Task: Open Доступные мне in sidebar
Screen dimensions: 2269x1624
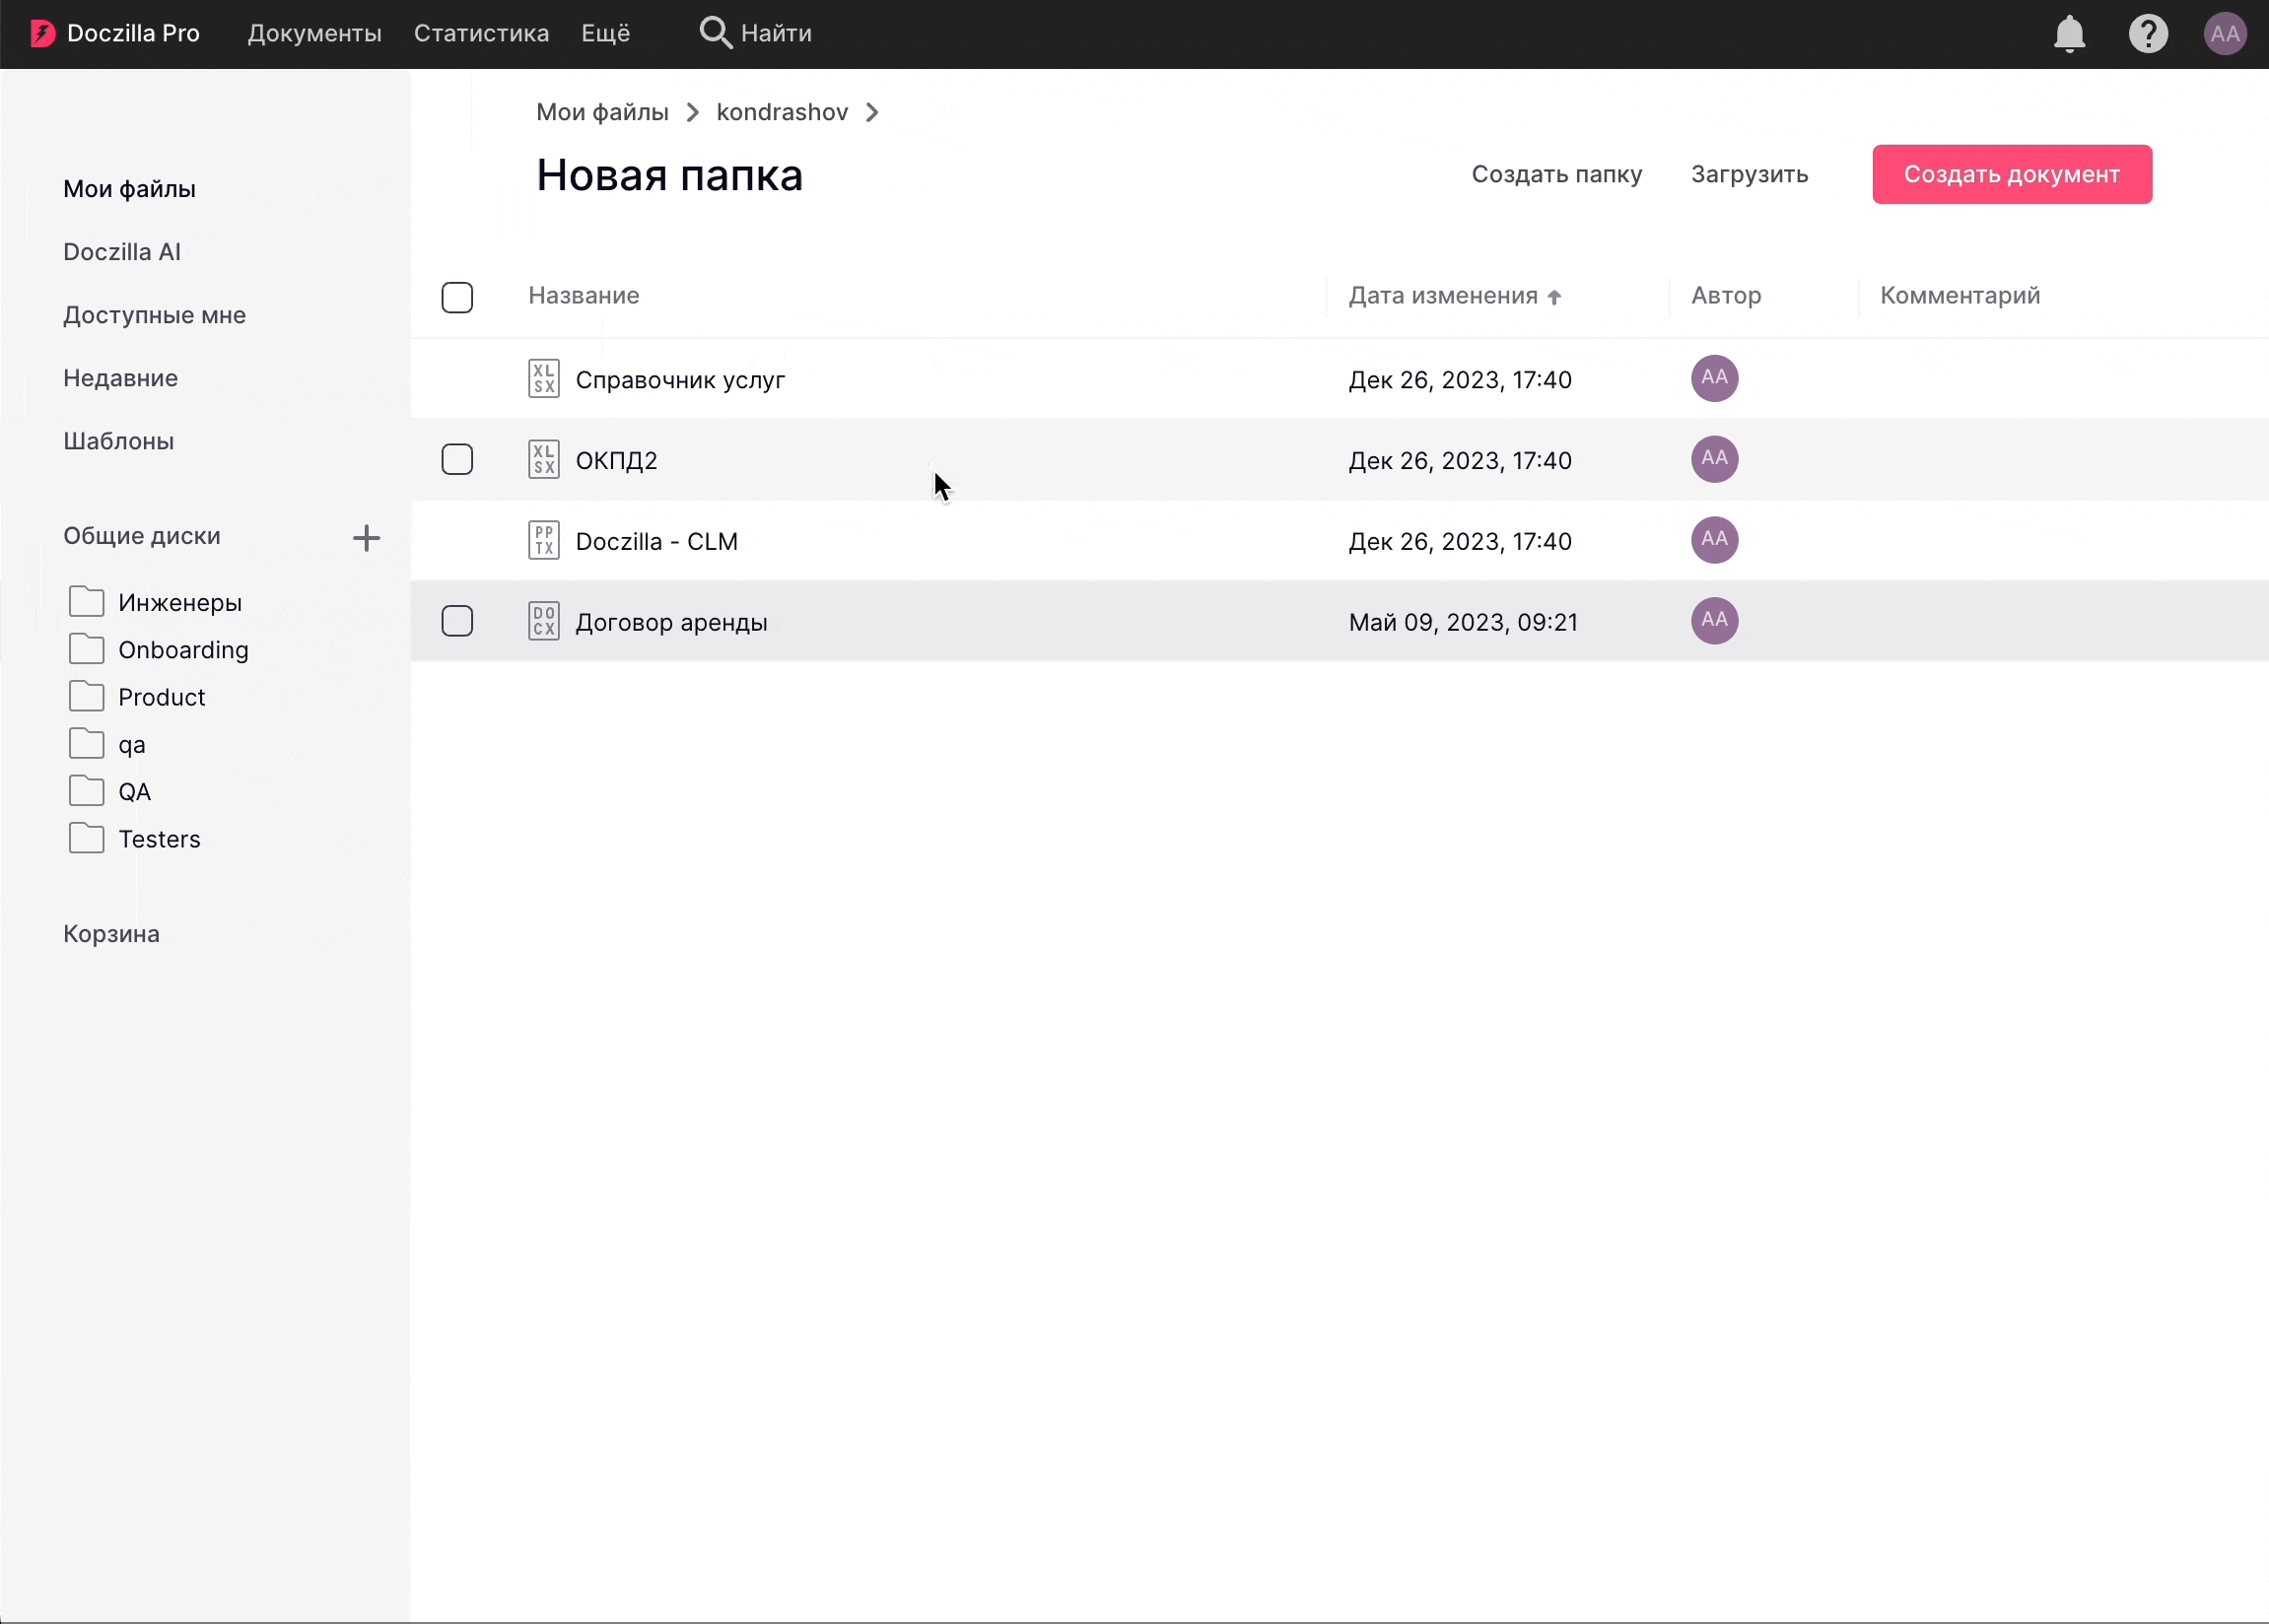Action: [154, 315]
